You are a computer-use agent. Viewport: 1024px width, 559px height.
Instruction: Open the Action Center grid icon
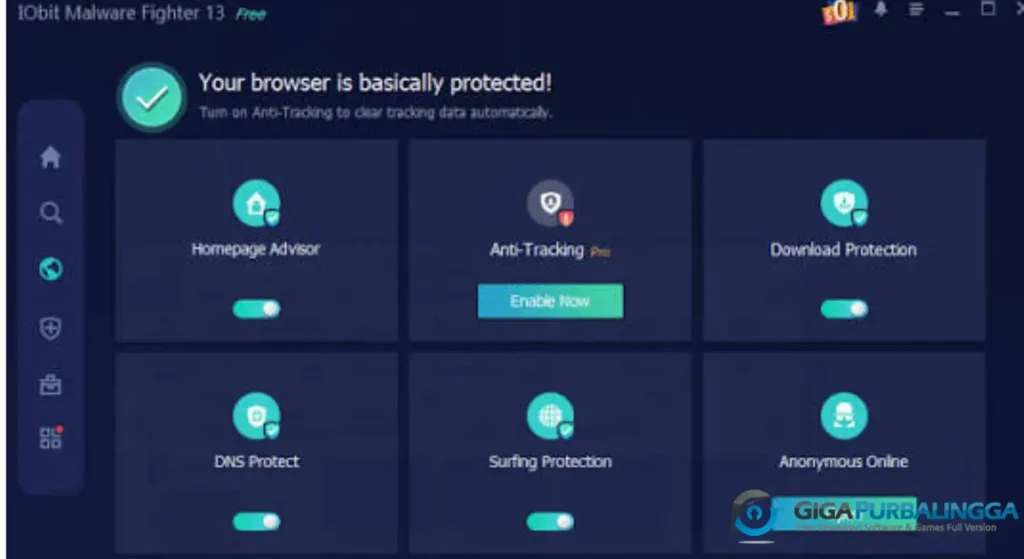click(x=51, y=438)
